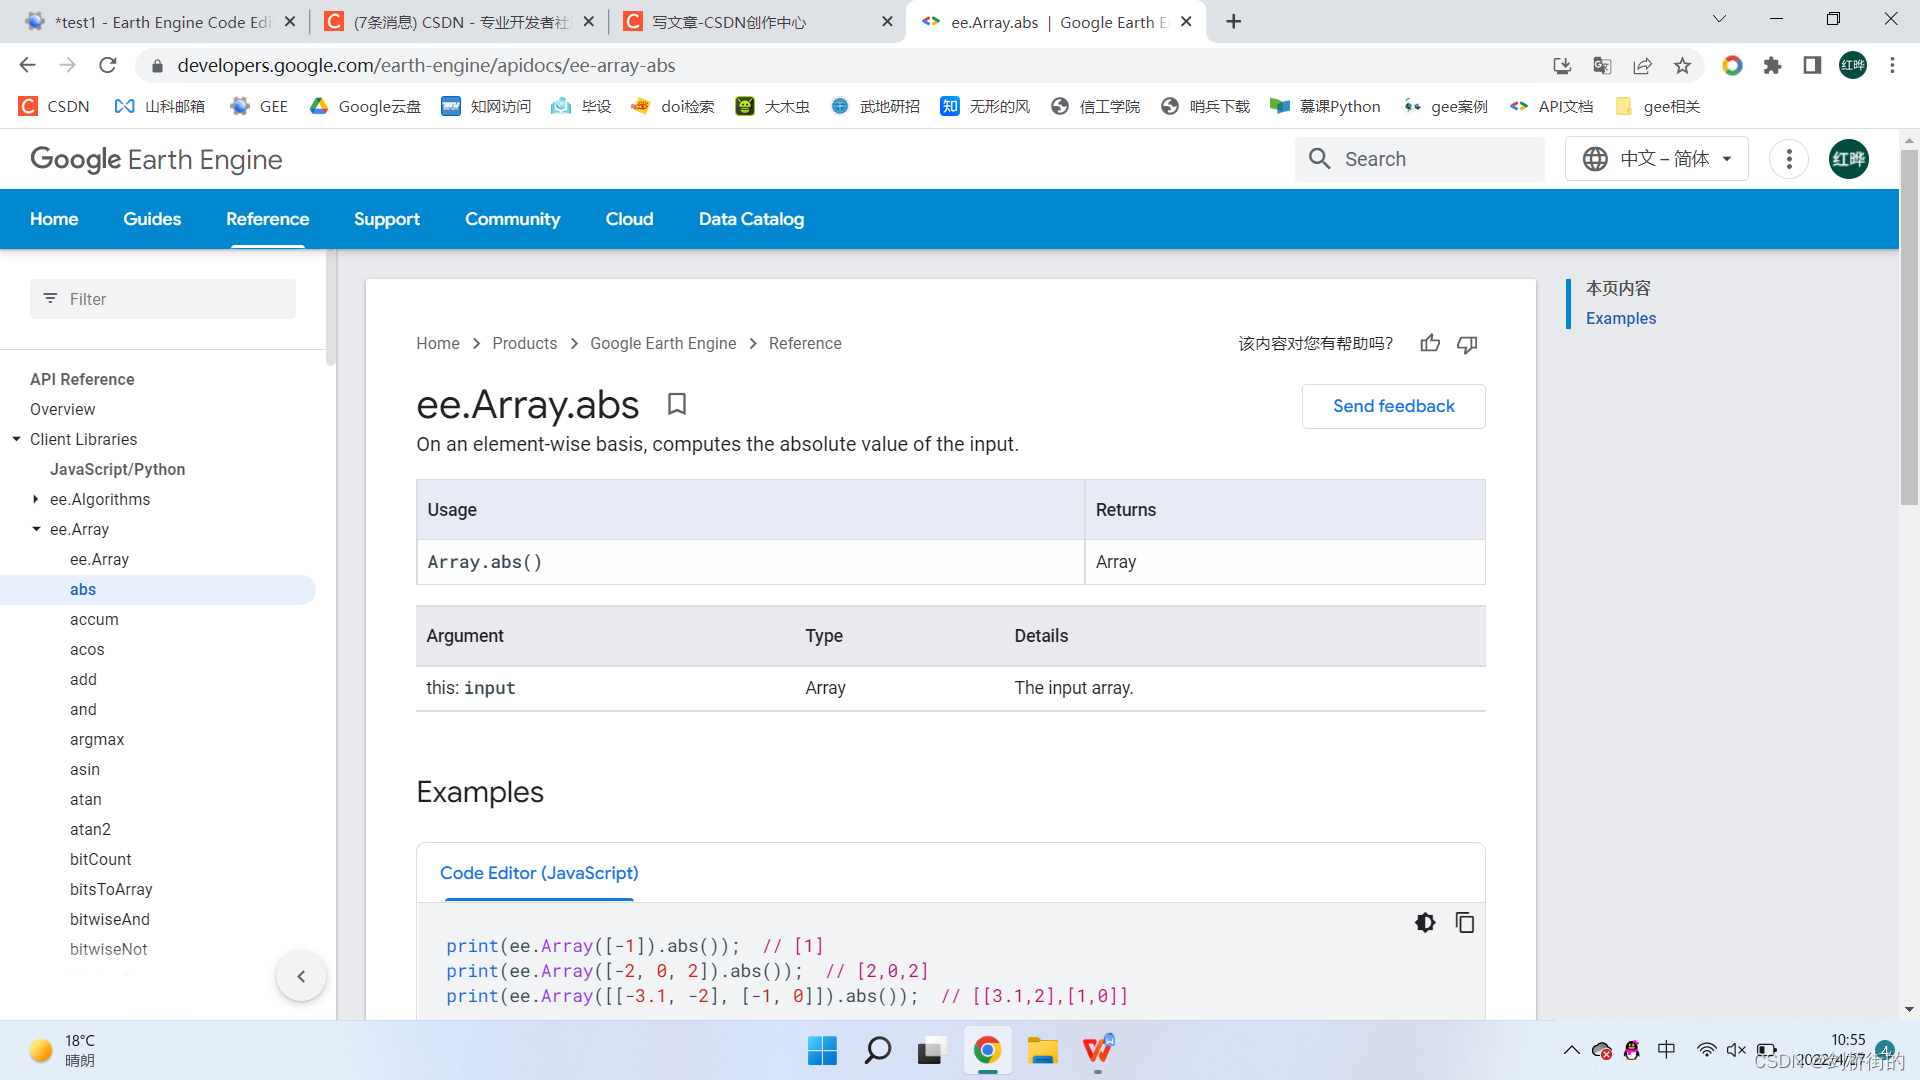Bookmark this page with star icon
The image size is (1920, 1080).
(x=1682, y=65)
